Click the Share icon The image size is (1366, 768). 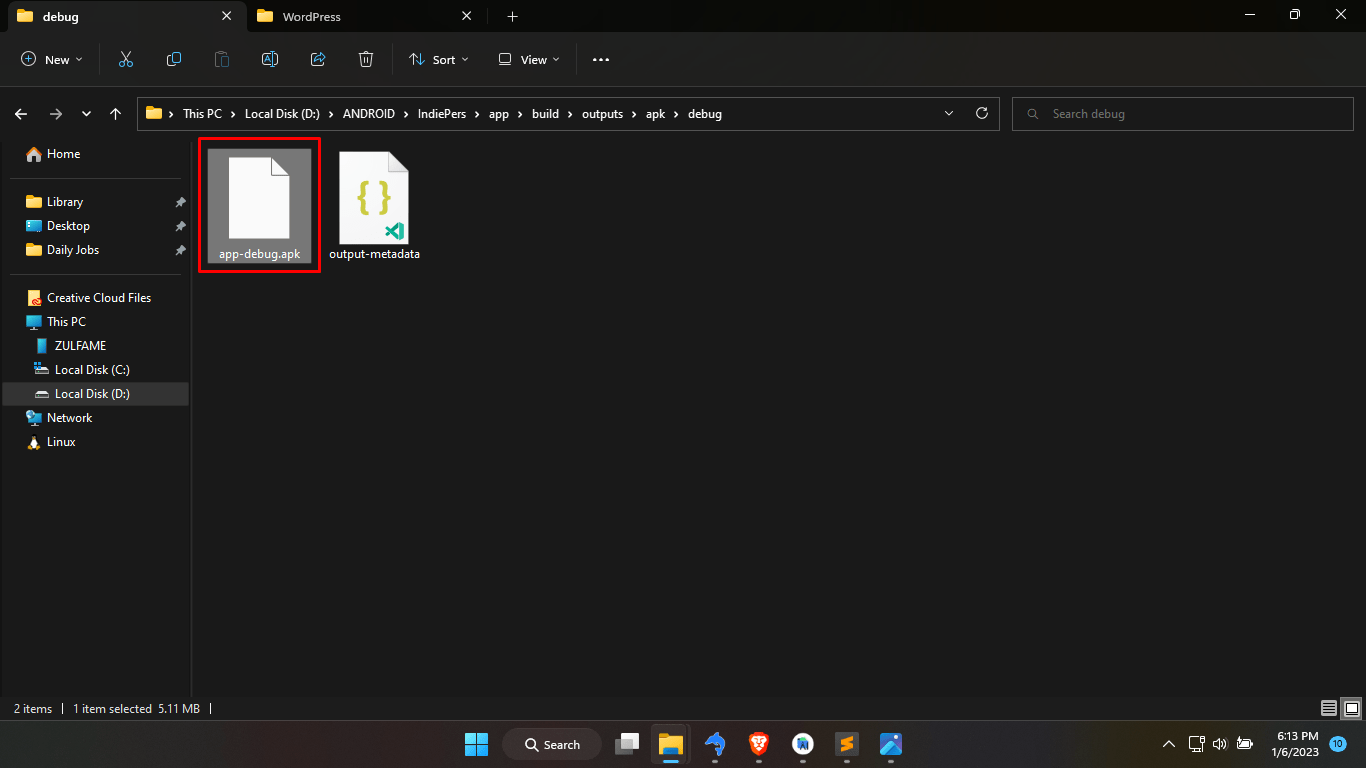pos(318,59)
